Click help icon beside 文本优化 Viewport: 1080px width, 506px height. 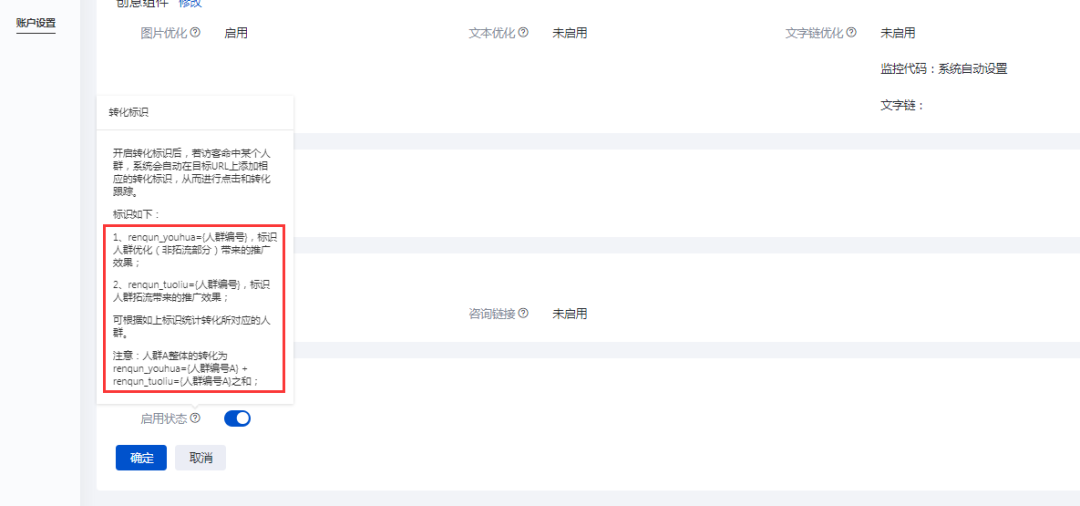pos(523,32)
